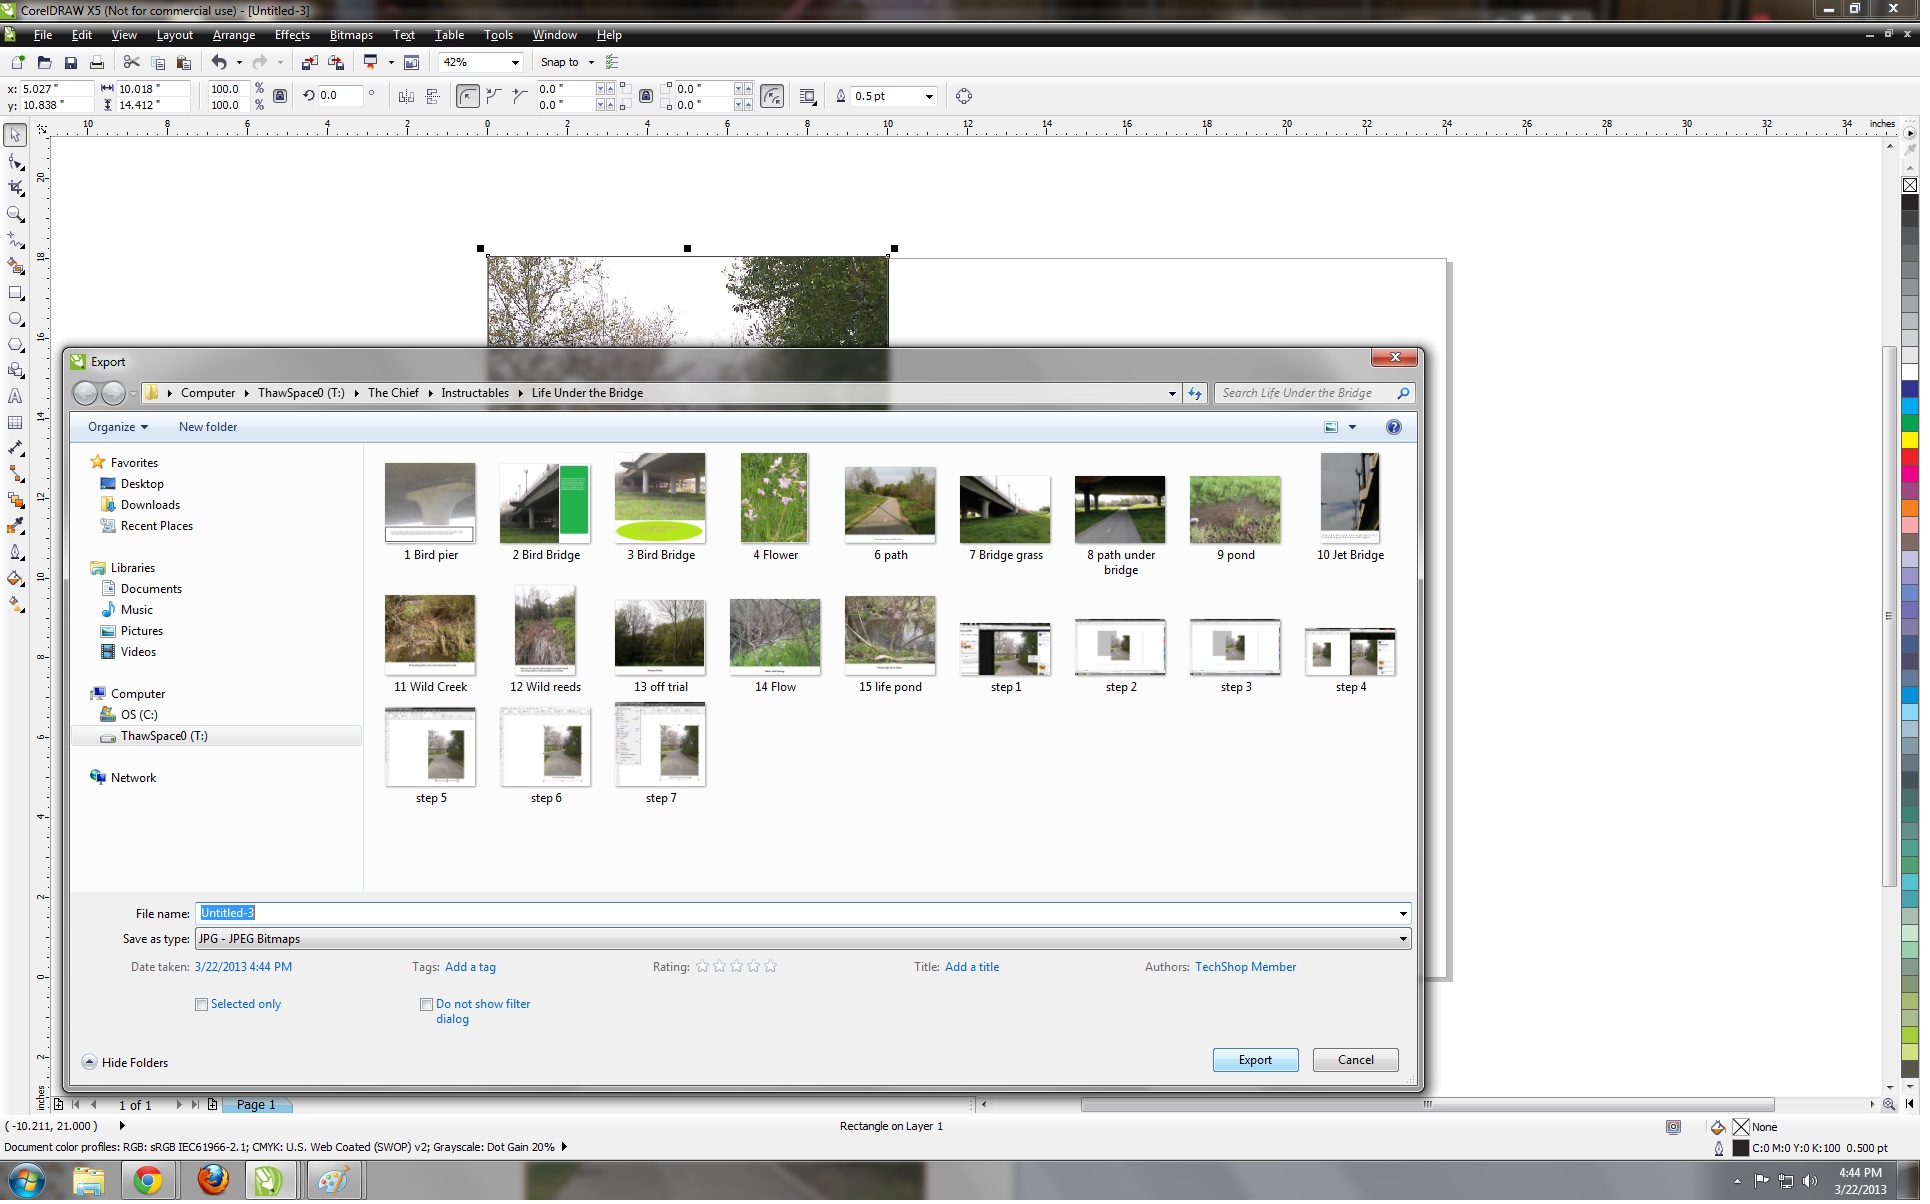Viewport: 1930px width, 1204px height.
Task: Click the Undo arrow icon
Action: [219, 63]
